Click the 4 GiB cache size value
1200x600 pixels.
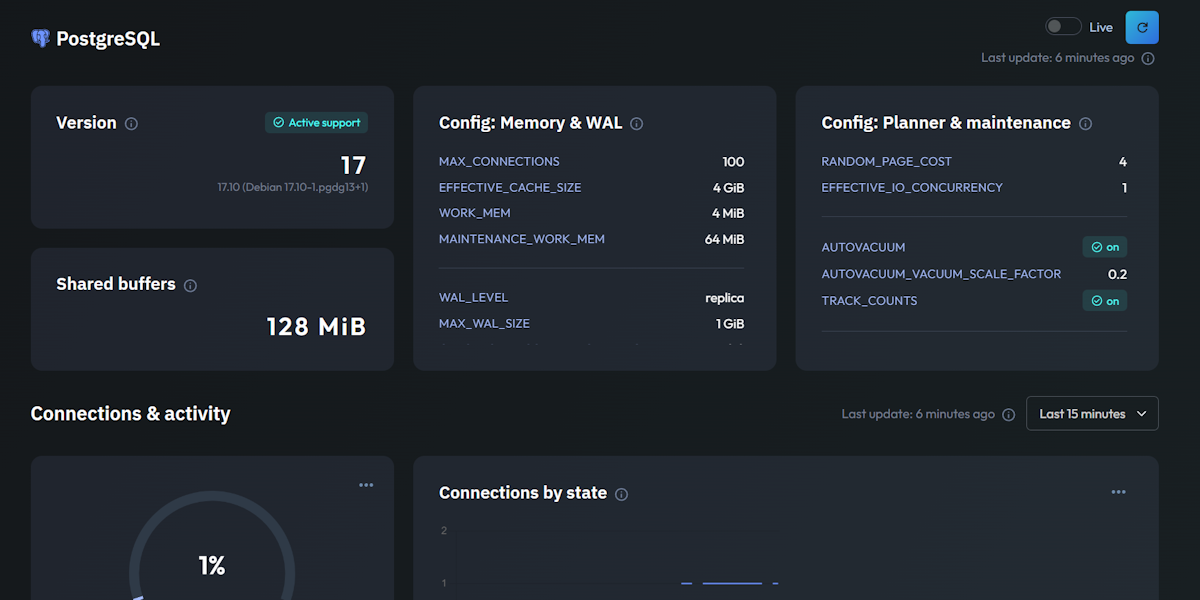(728, 187)
